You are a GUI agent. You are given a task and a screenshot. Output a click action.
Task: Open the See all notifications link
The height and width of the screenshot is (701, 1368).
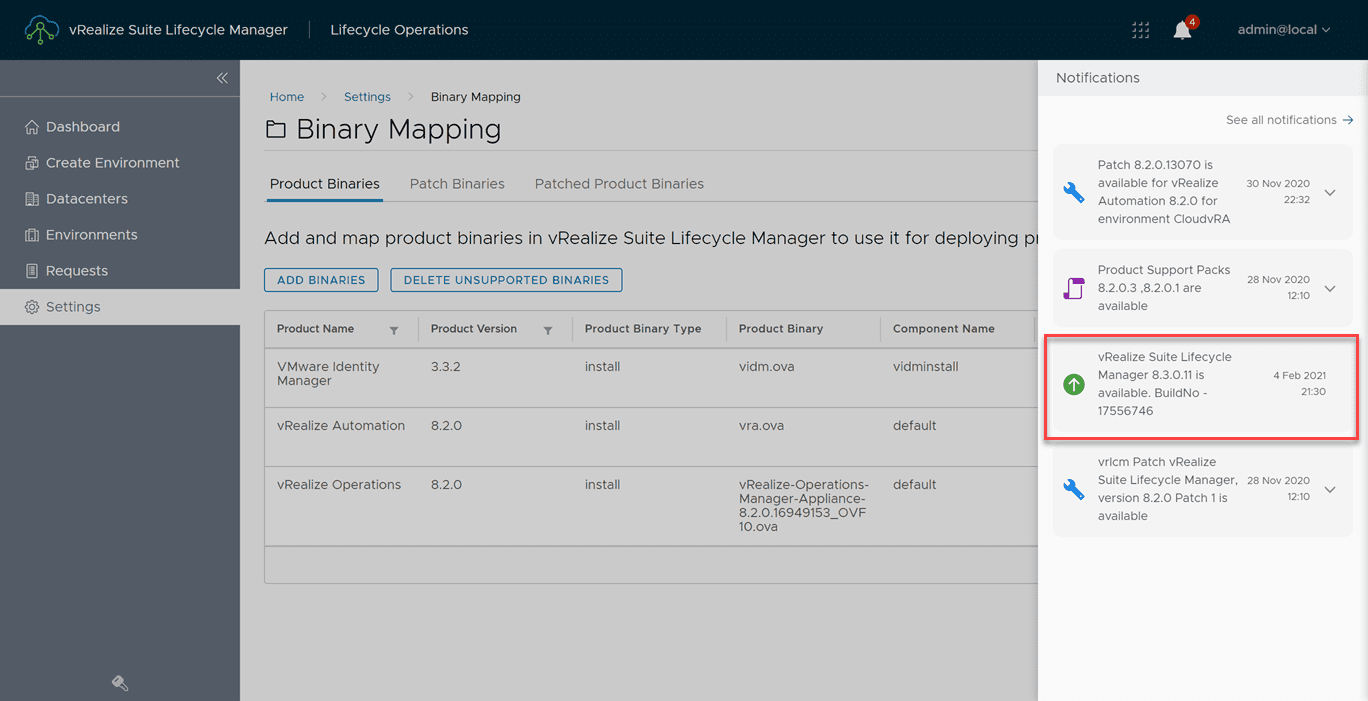click(1289, 120)
